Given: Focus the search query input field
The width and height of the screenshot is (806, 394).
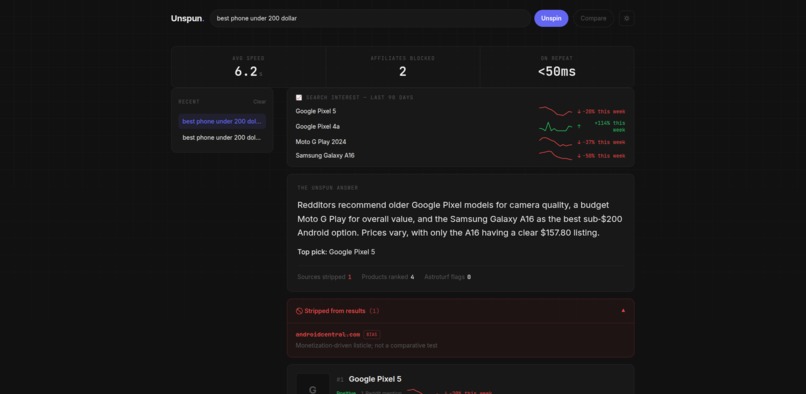Looking at the screenshot, I should (370, 19).
